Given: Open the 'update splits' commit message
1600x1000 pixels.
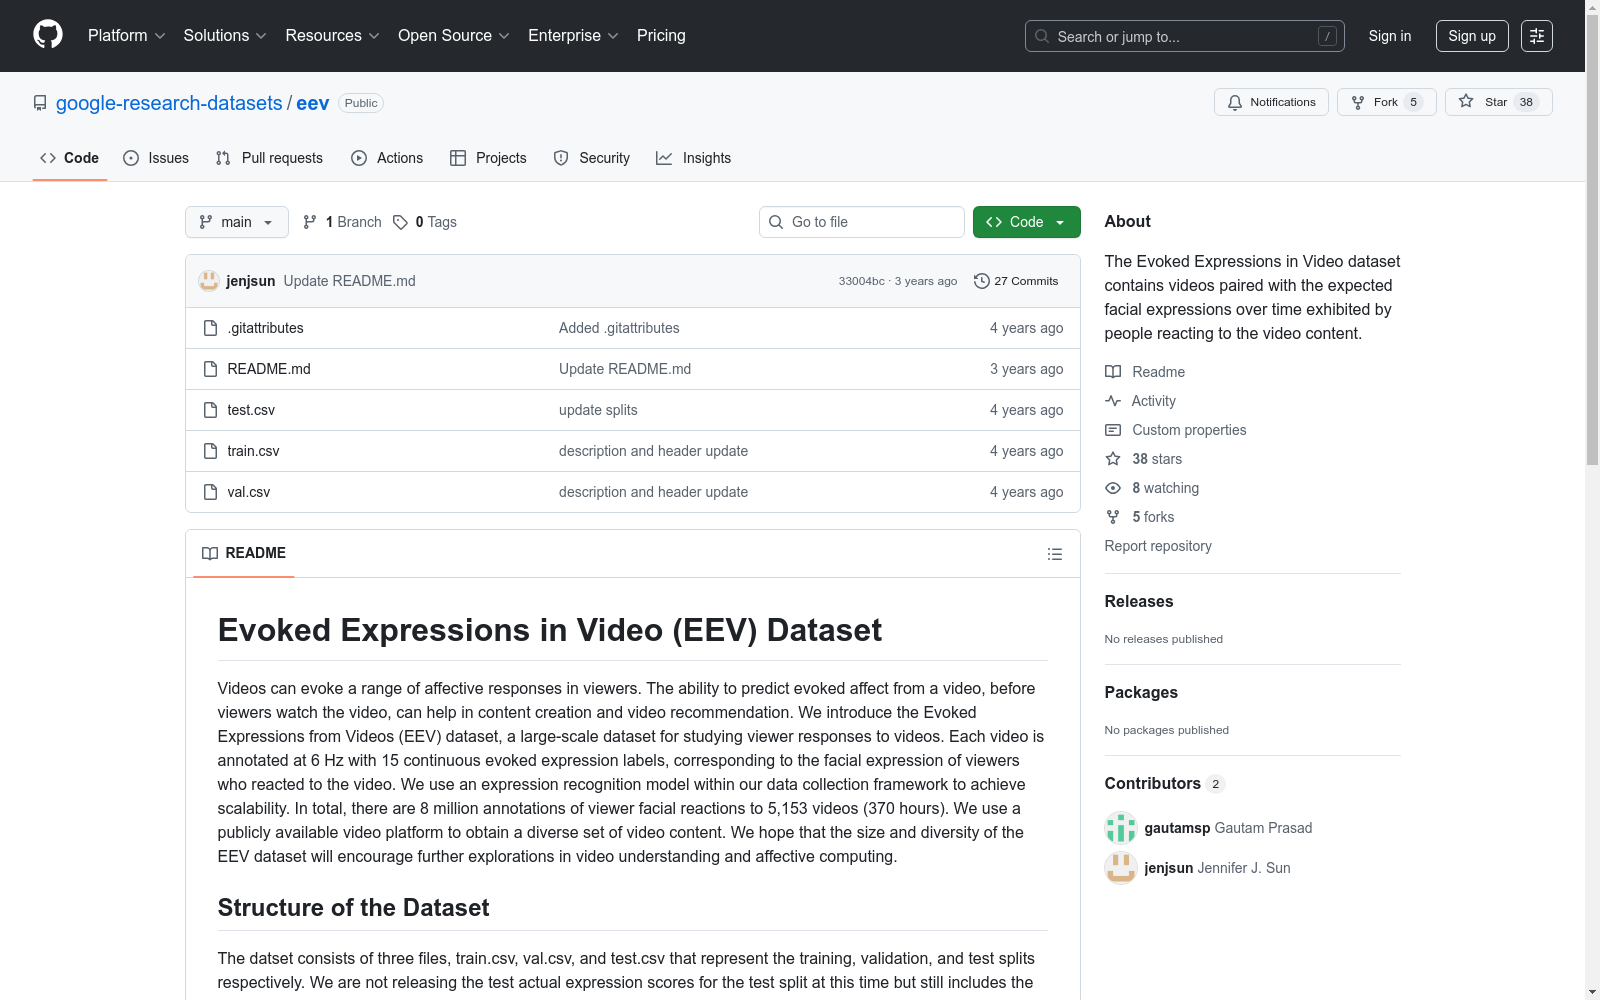Looking at the screenshot, I should point(598,410).
